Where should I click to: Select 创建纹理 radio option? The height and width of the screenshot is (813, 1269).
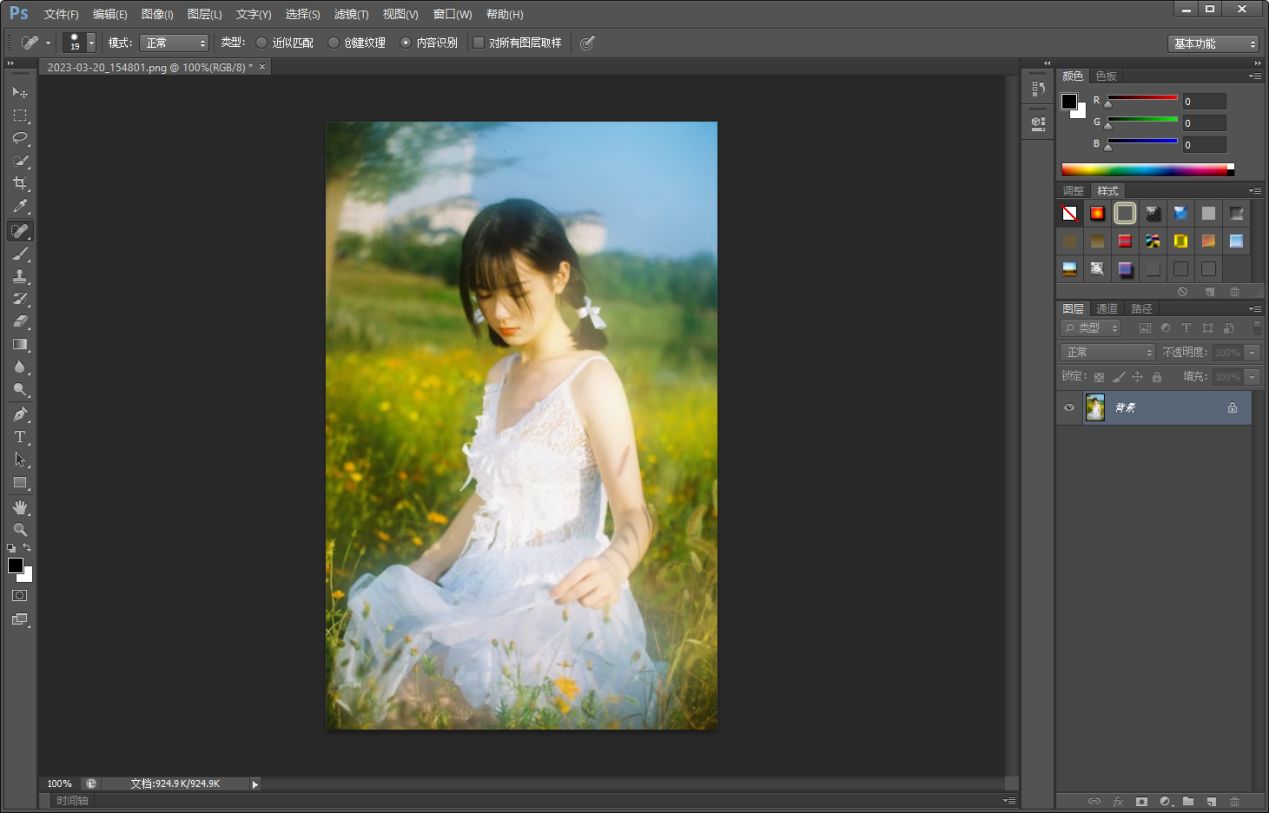pyautogui.click(x=334, y=43)
